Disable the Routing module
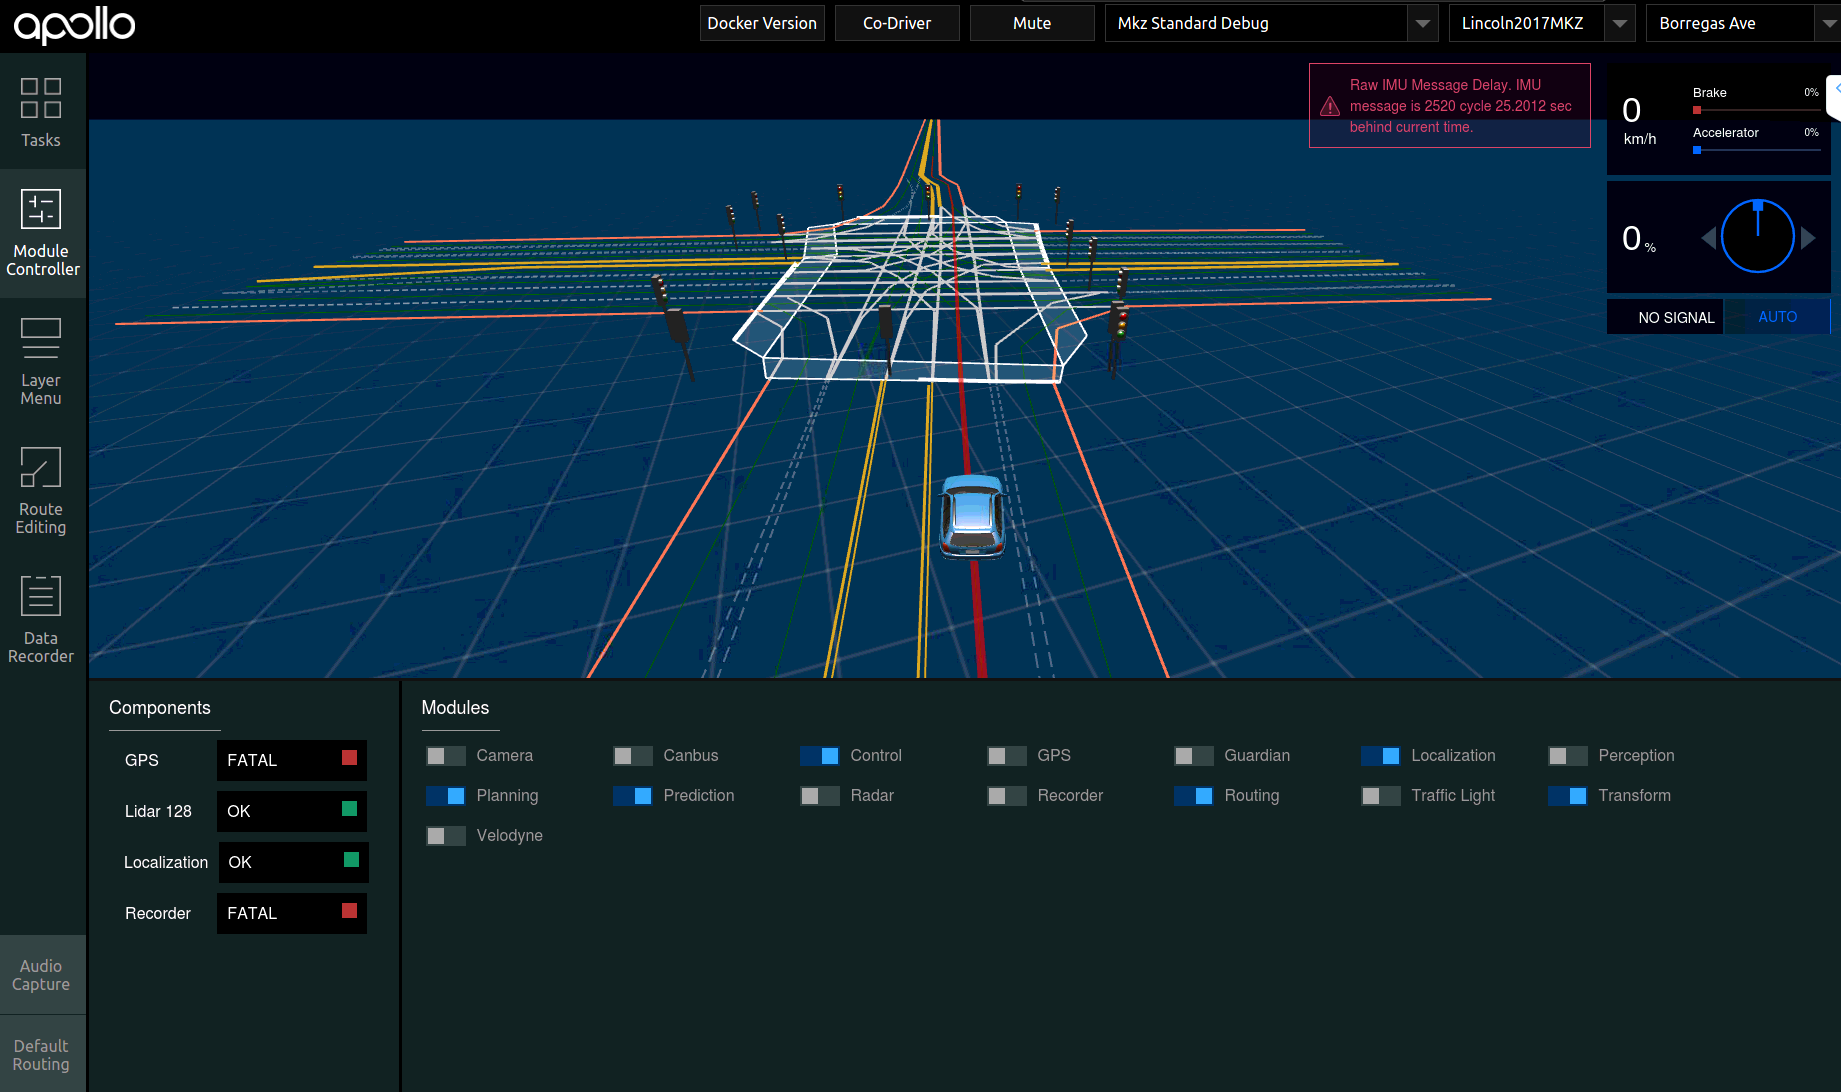The image size is (1841, 1092). (1194, 796)
